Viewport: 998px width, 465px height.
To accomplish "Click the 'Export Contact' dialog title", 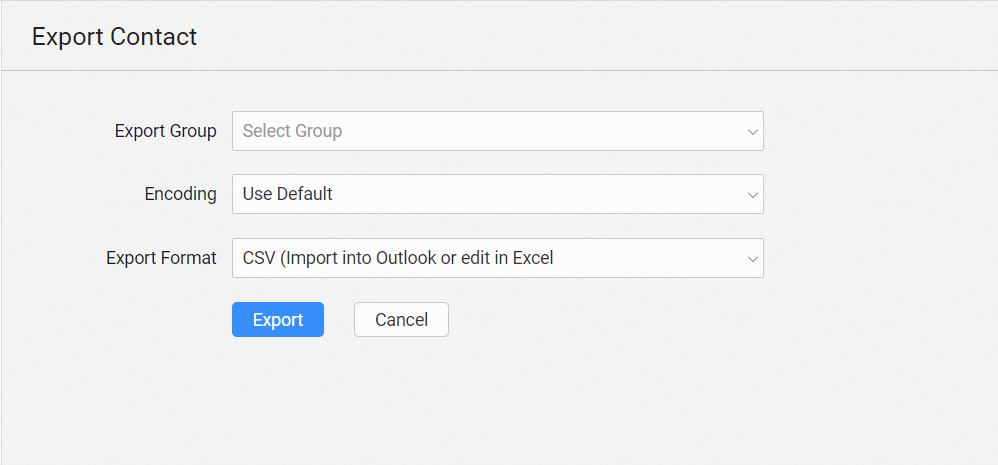I will pos(114,37).
